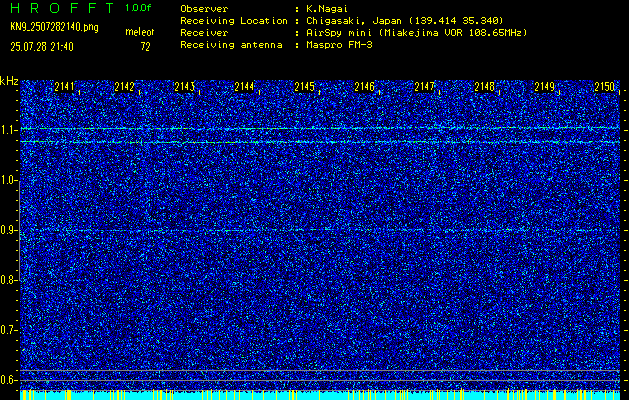Click the 2148 time marker
Screen dimensions: 629x400
pos(484,87)
